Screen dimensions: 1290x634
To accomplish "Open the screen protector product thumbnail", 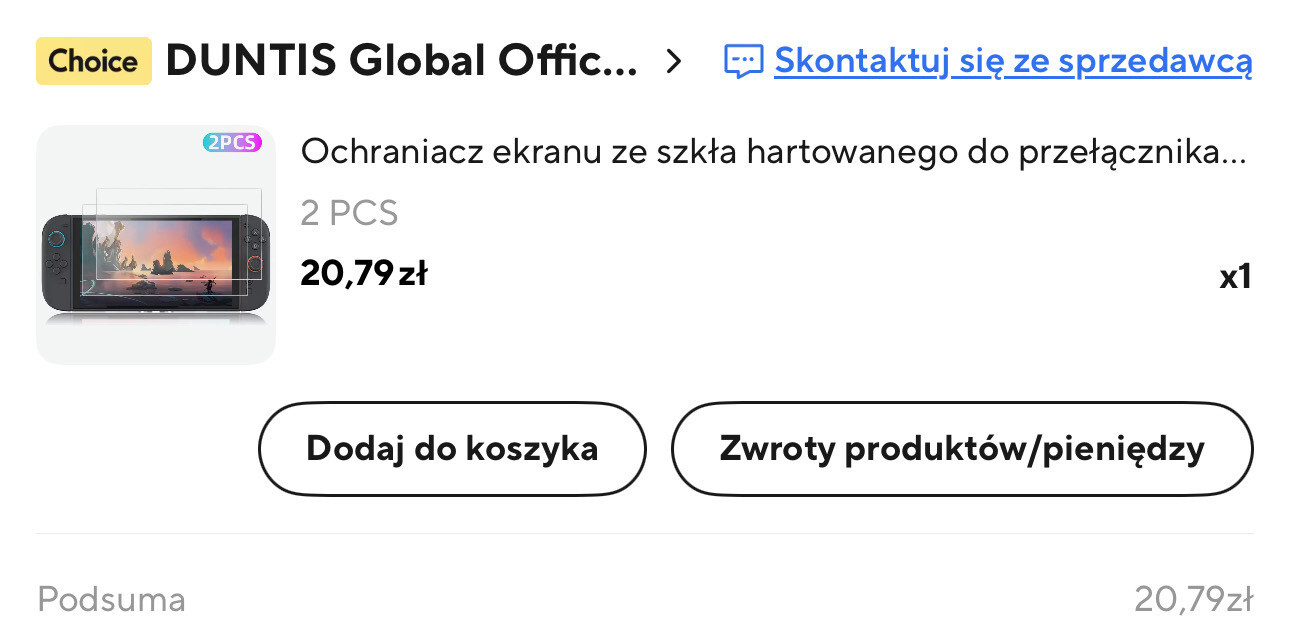I will click(x=156, y=245).
